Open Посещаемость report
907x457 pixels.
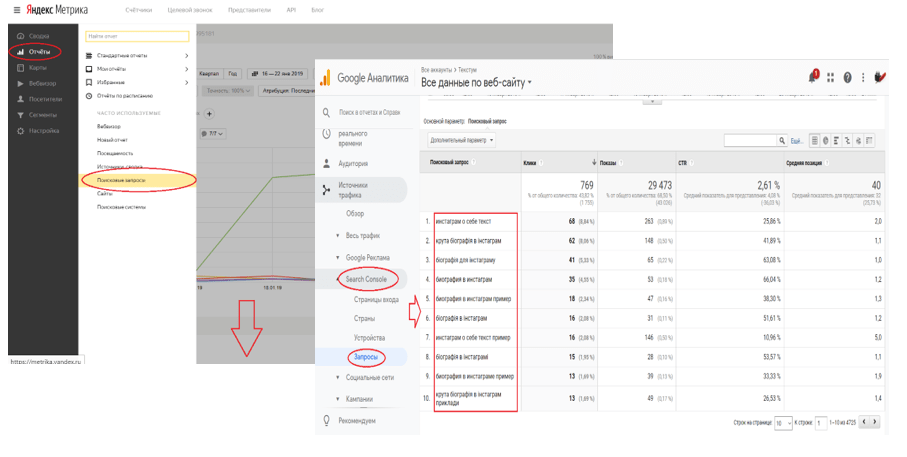(115, 153)
